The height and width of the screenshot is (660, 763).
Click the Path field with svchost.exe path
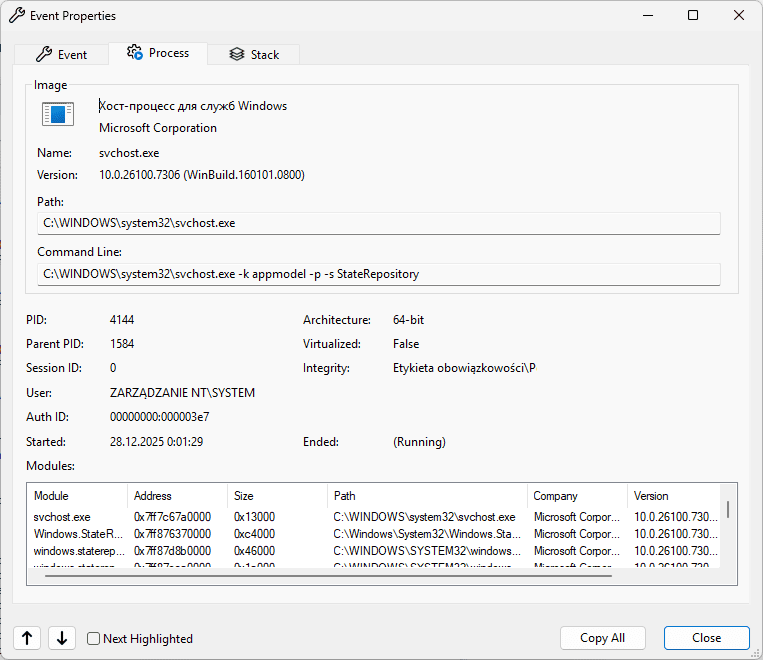click(x=379, y=223)
